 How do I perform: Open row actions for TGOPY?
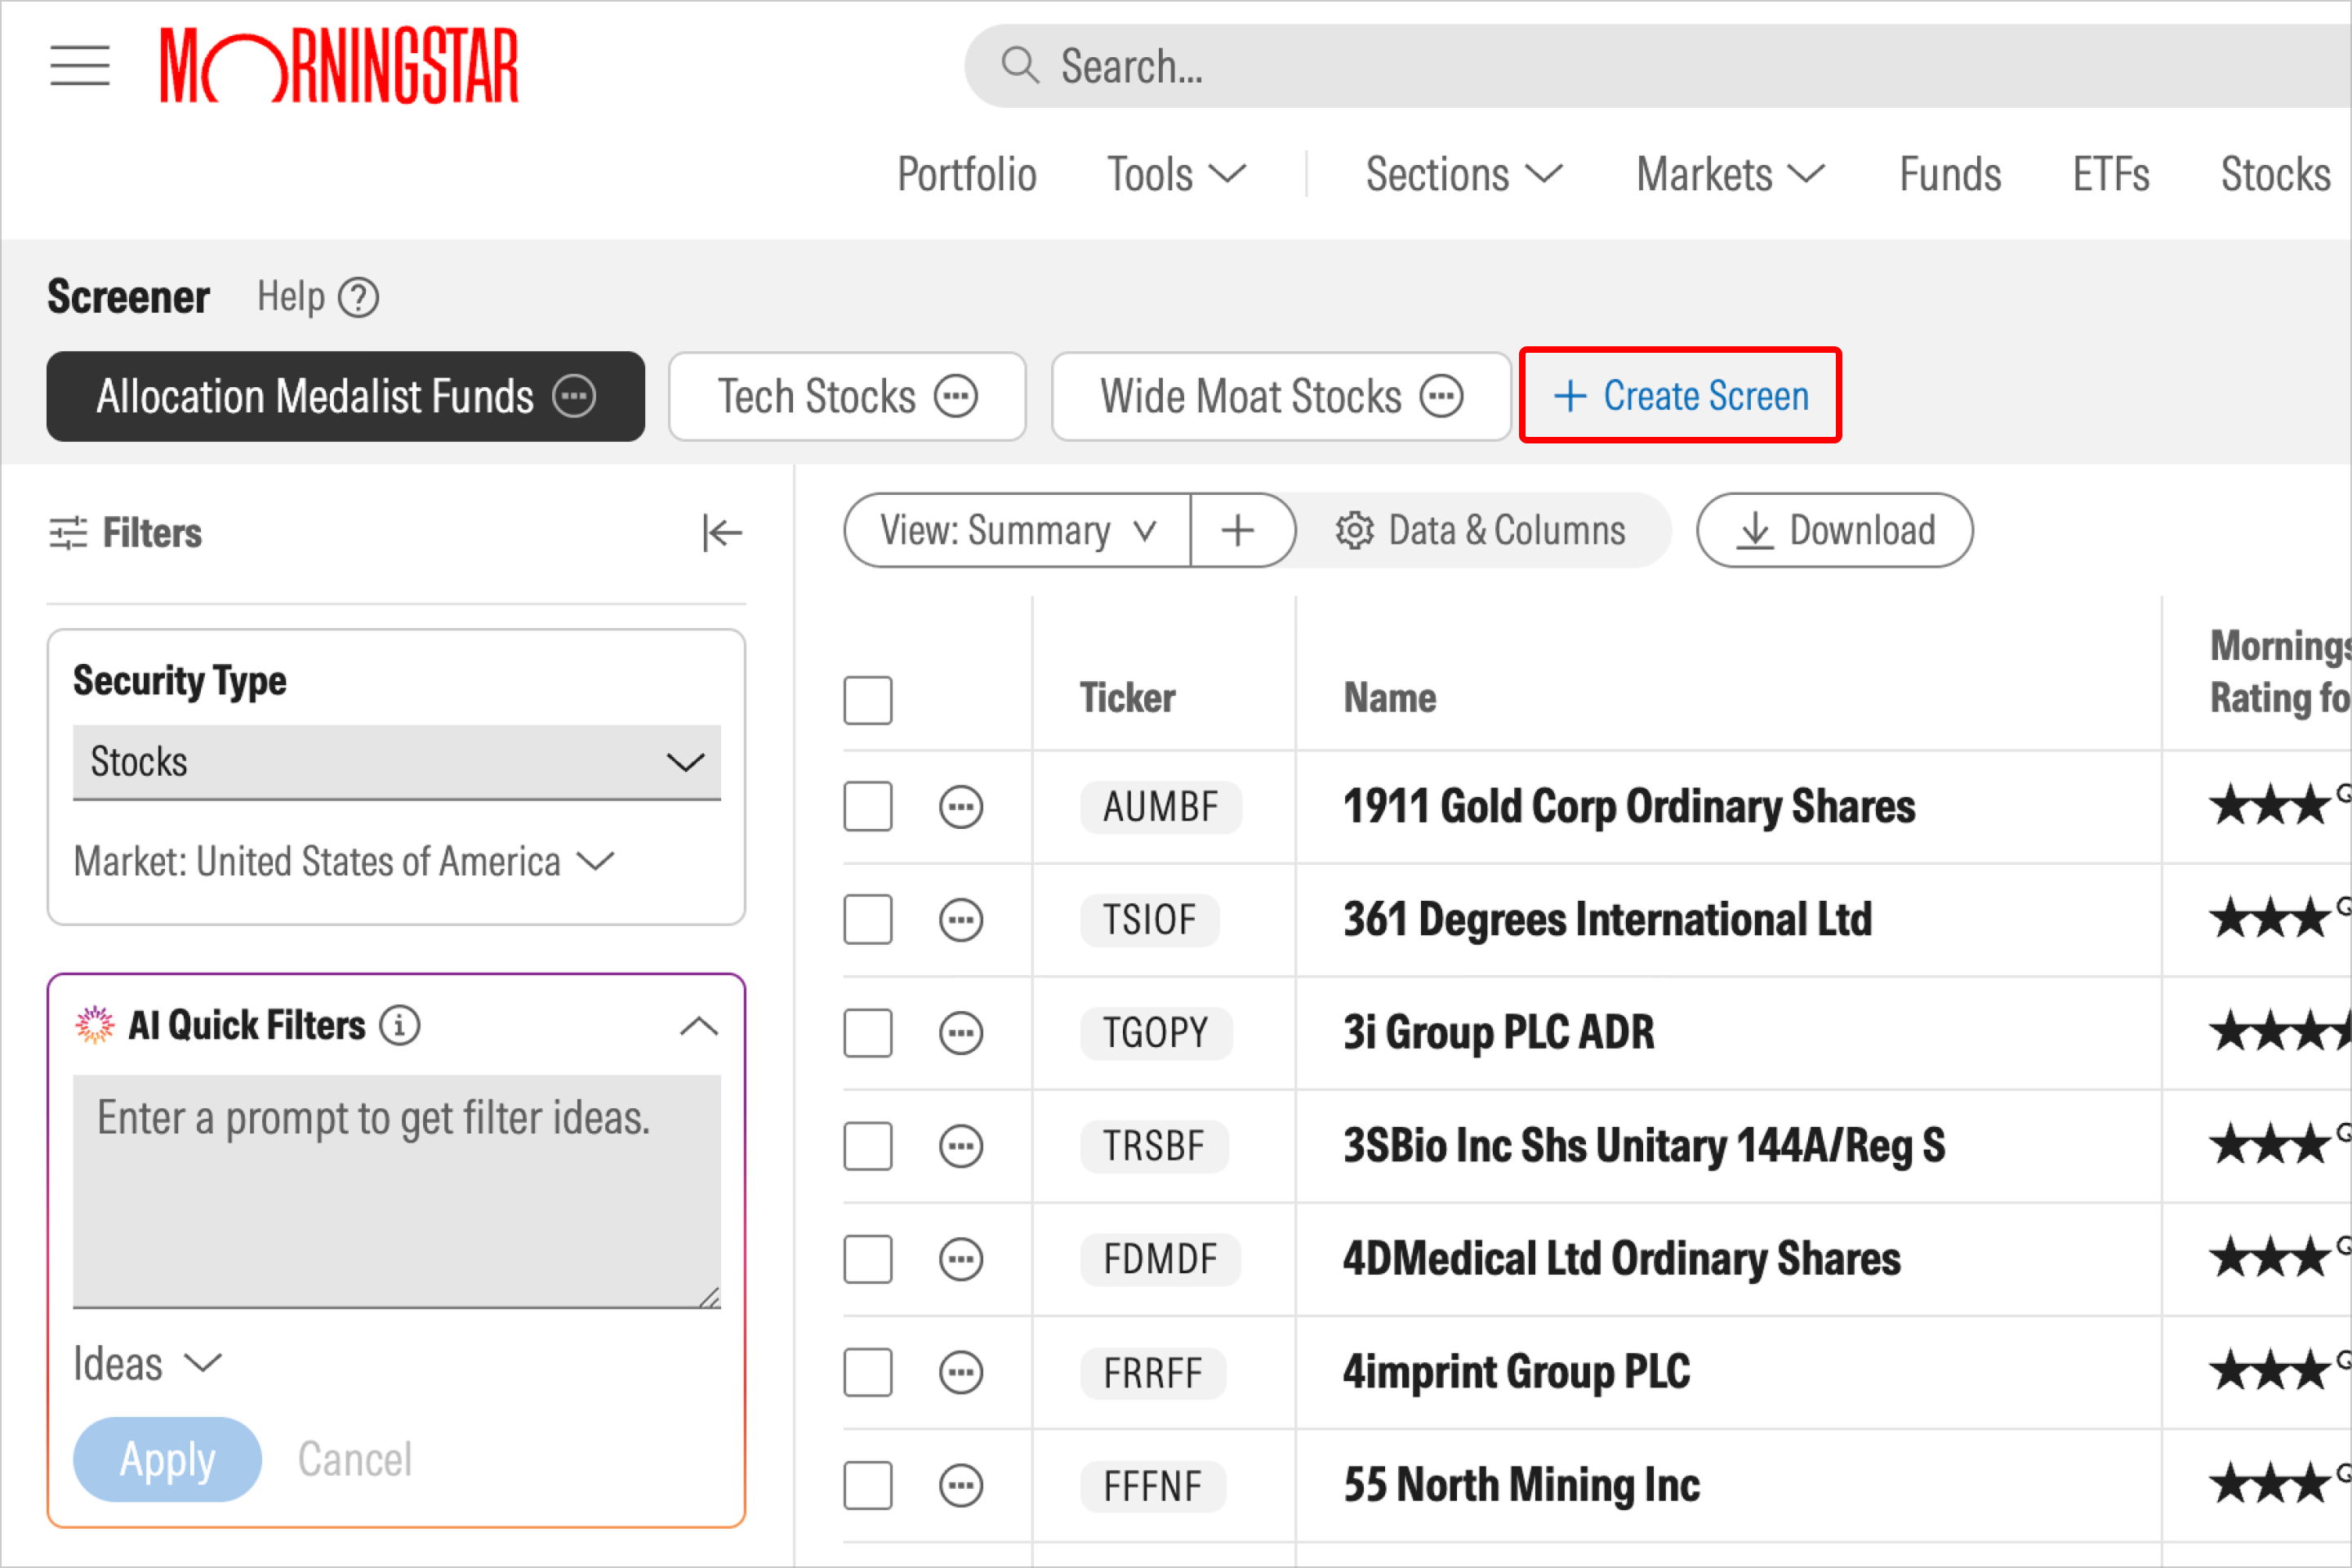[961, 1033]
